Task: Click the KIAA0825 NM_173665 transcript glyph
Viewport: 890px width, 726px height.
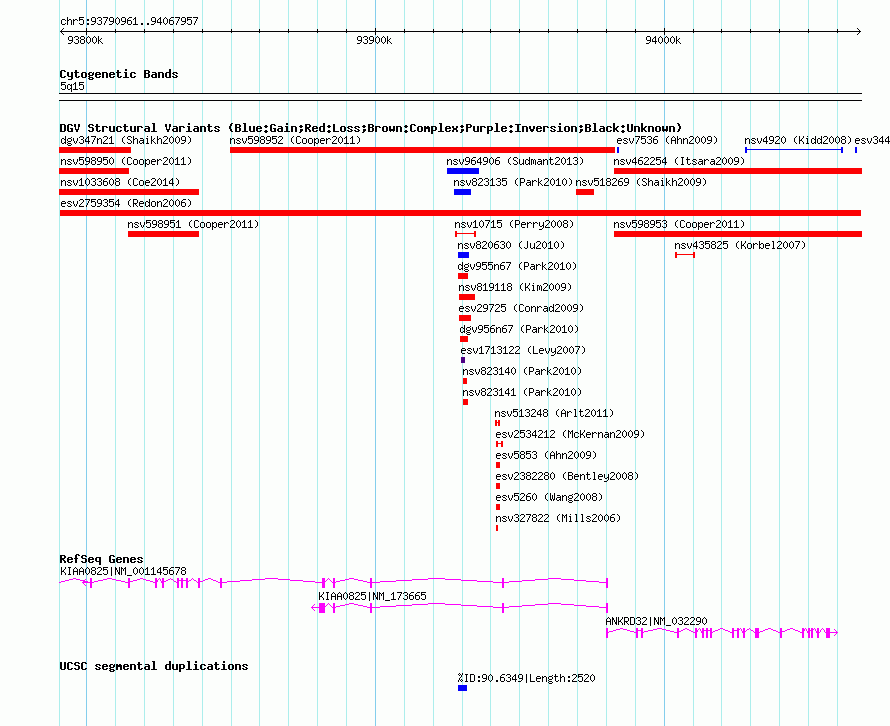Action: point(460,608)
